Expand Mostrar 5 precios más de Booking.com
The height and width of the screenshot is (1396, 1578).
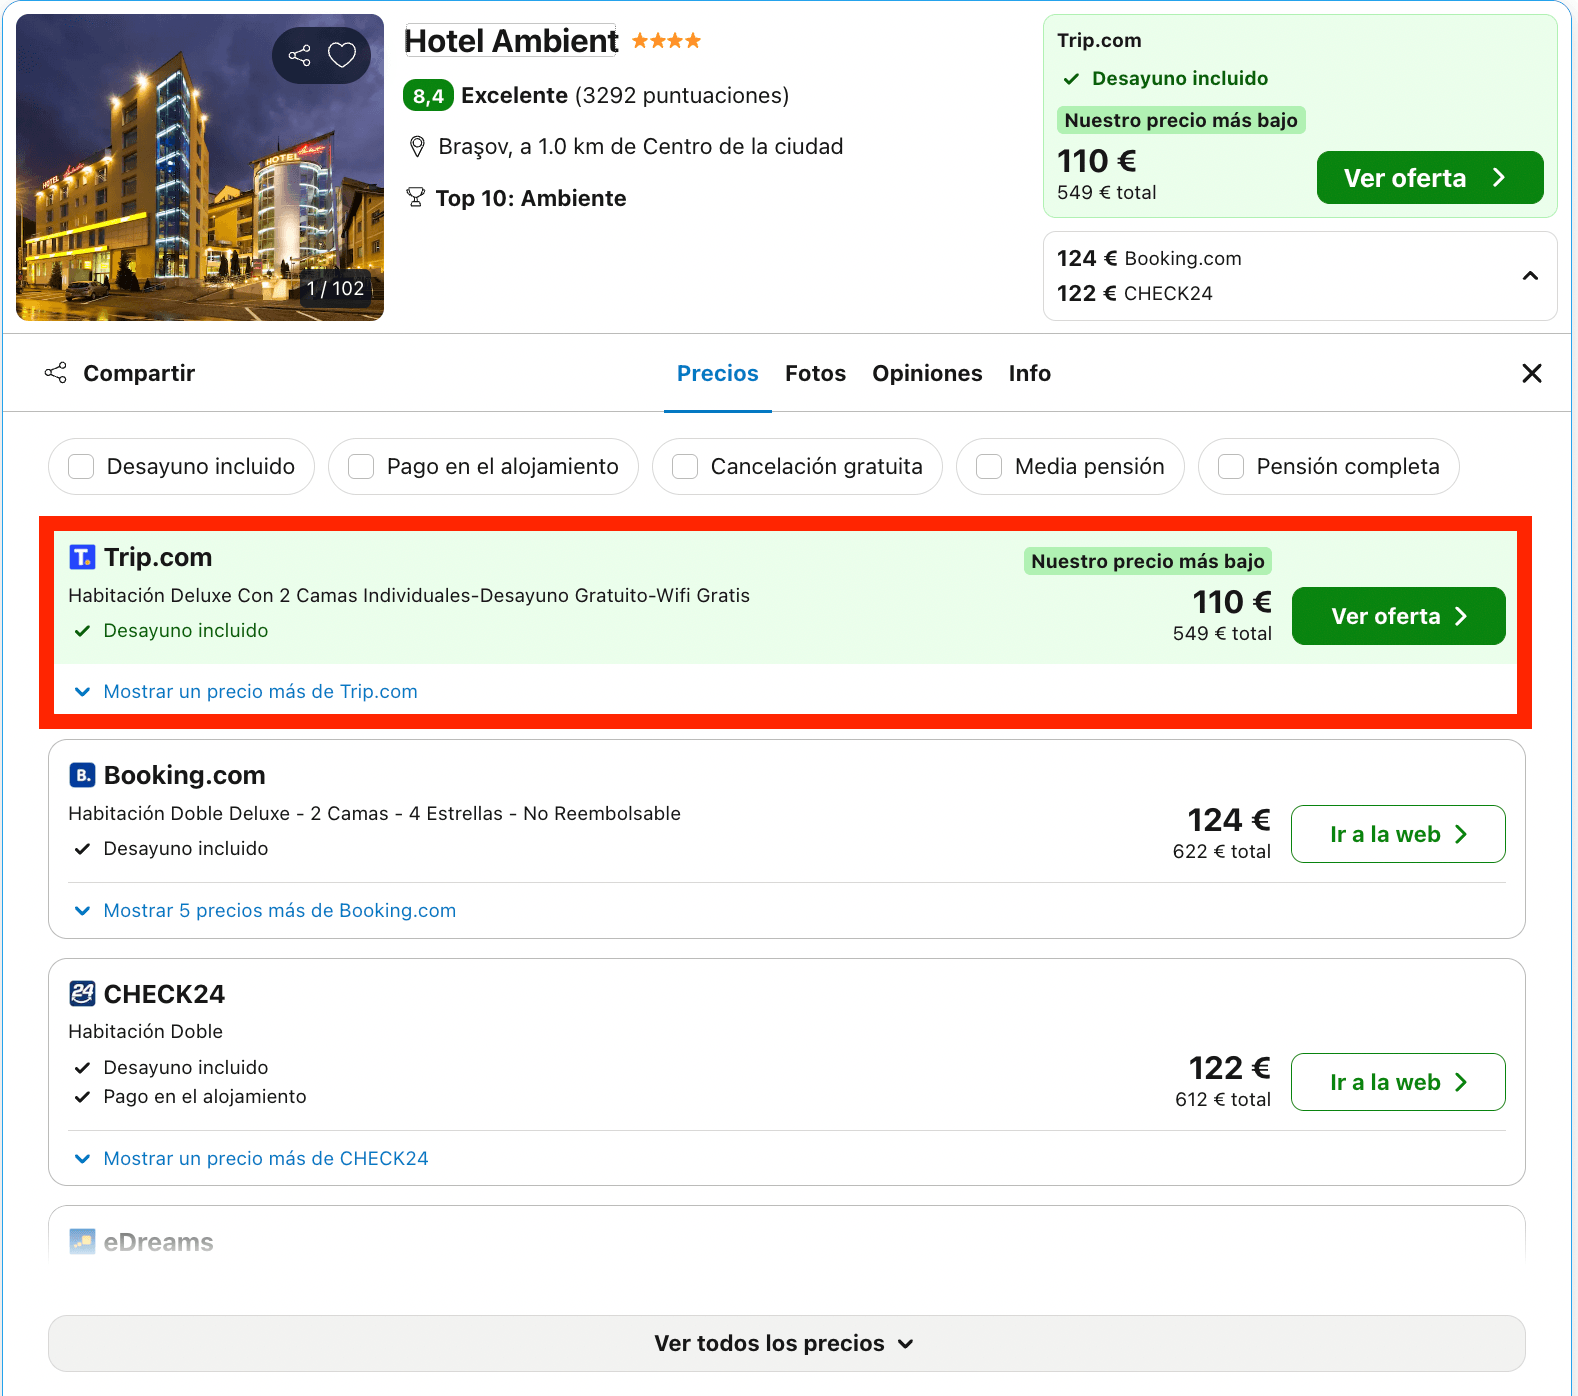click(265, 910)
